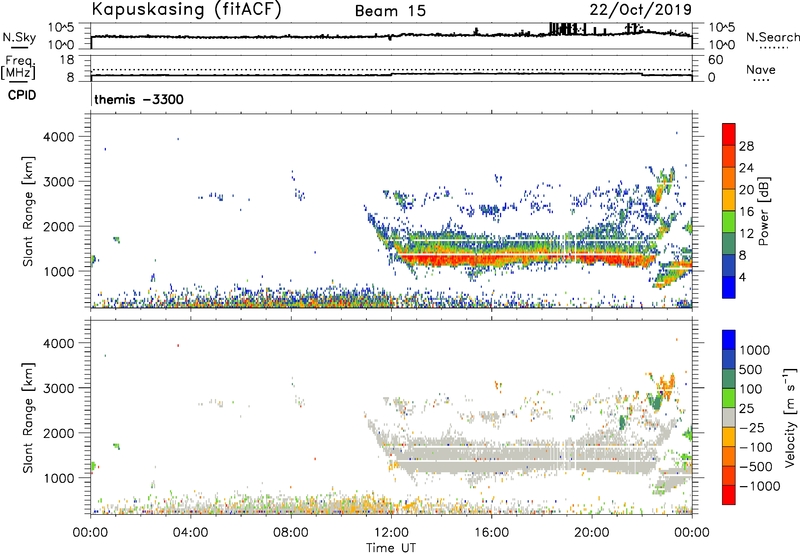Click the '16' power colorbar tick
Screen dimensions: 800x554
point(746,212)
